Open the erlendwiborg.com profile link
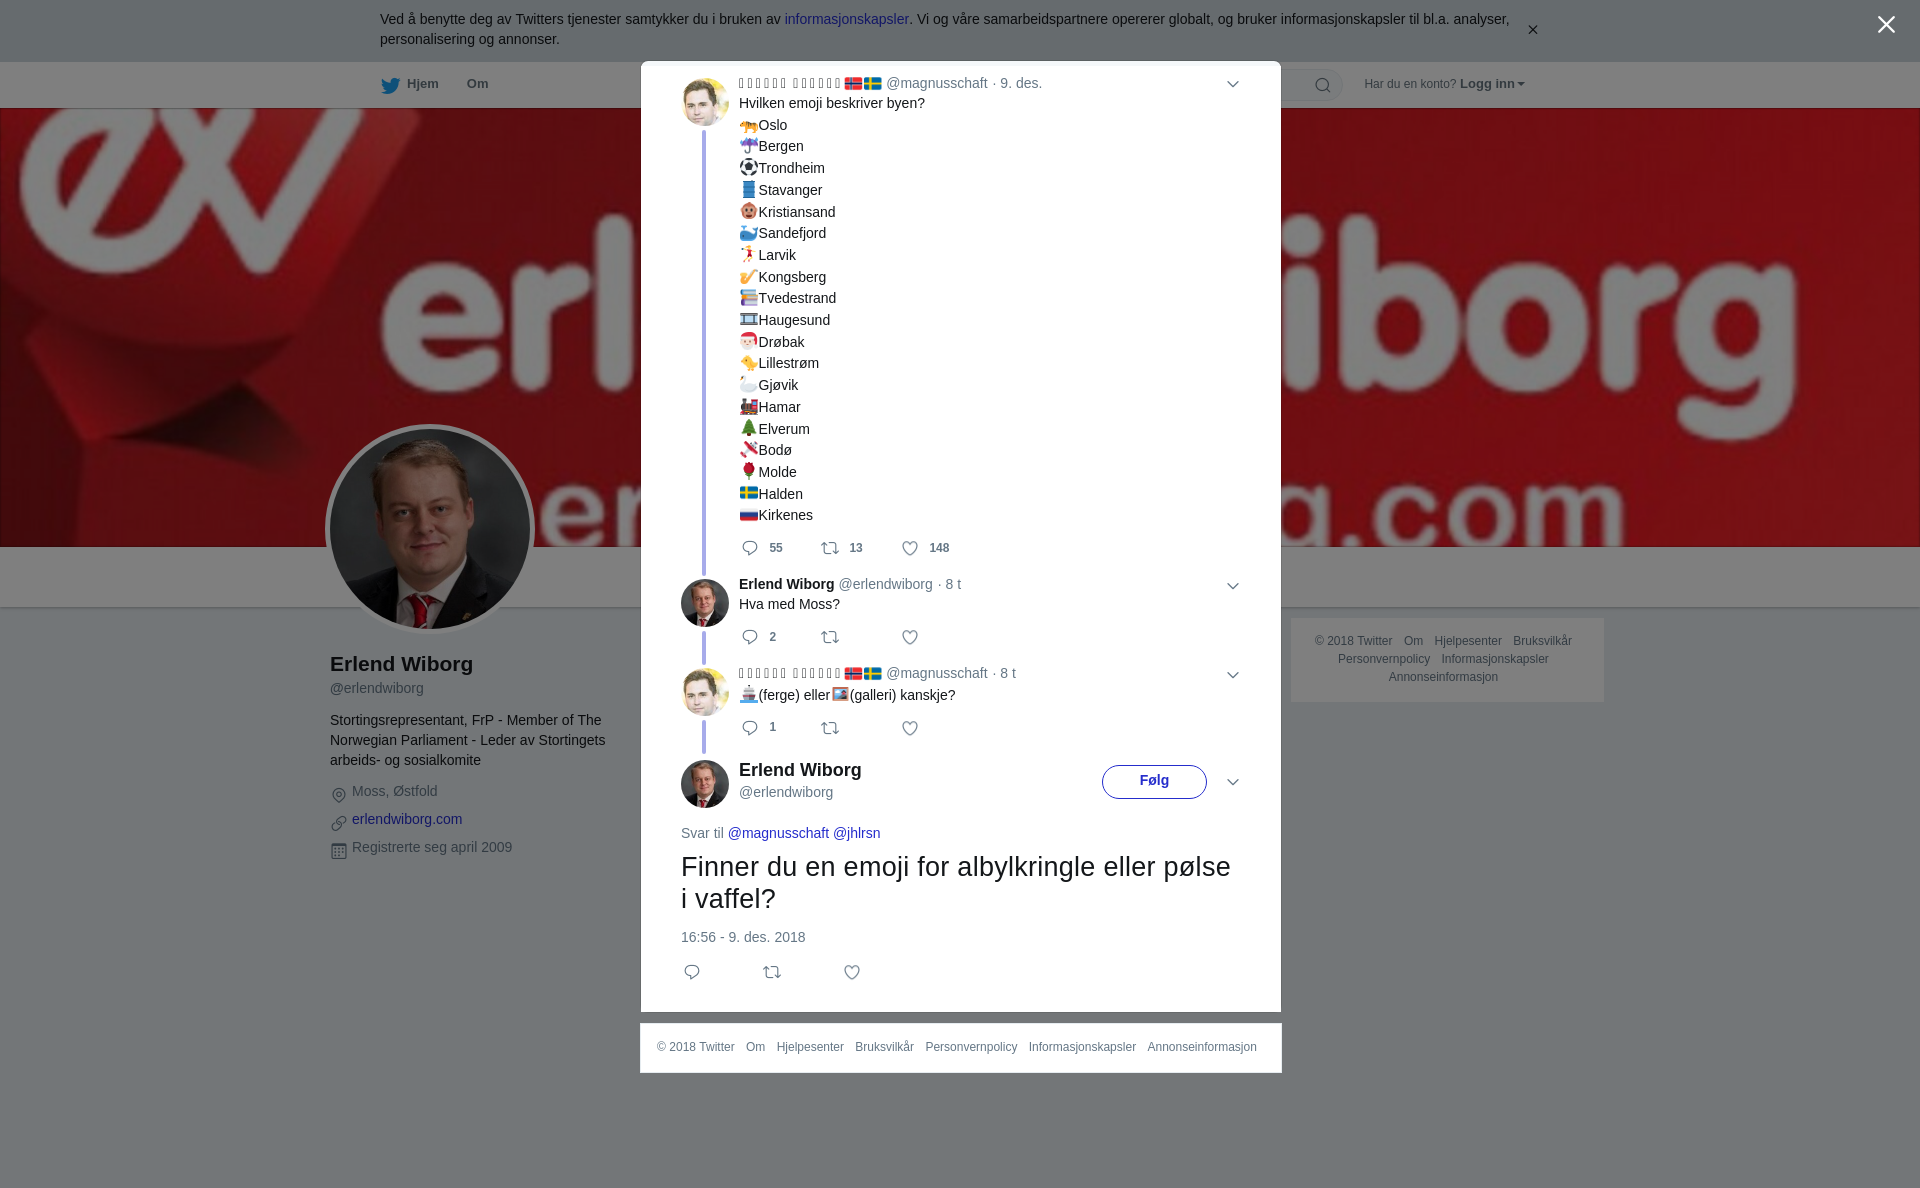 407,819
